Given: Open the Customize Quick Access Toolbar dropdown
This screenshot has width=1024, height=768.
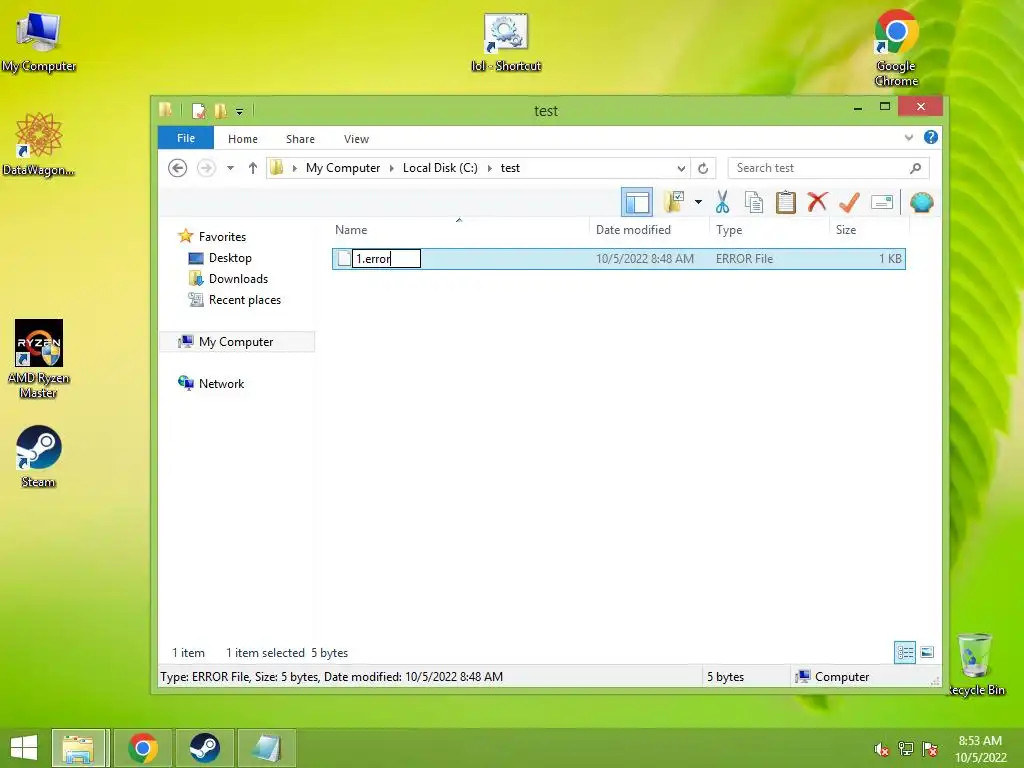Looking at the screenshot, I should point(240,112).
